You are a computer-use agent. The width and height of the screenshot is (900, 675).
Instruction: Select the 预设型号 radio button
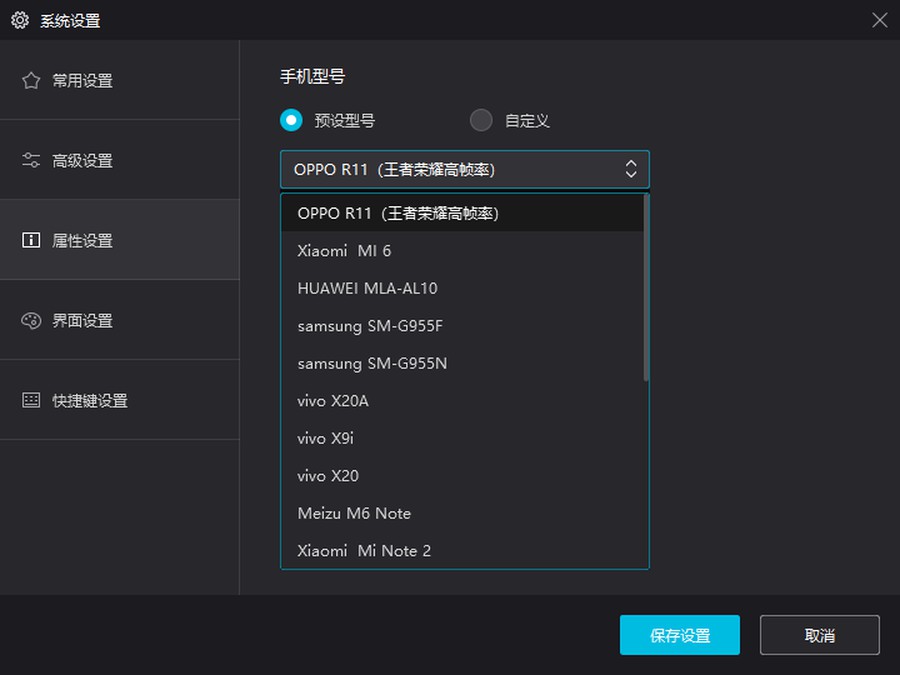[291, 120]
